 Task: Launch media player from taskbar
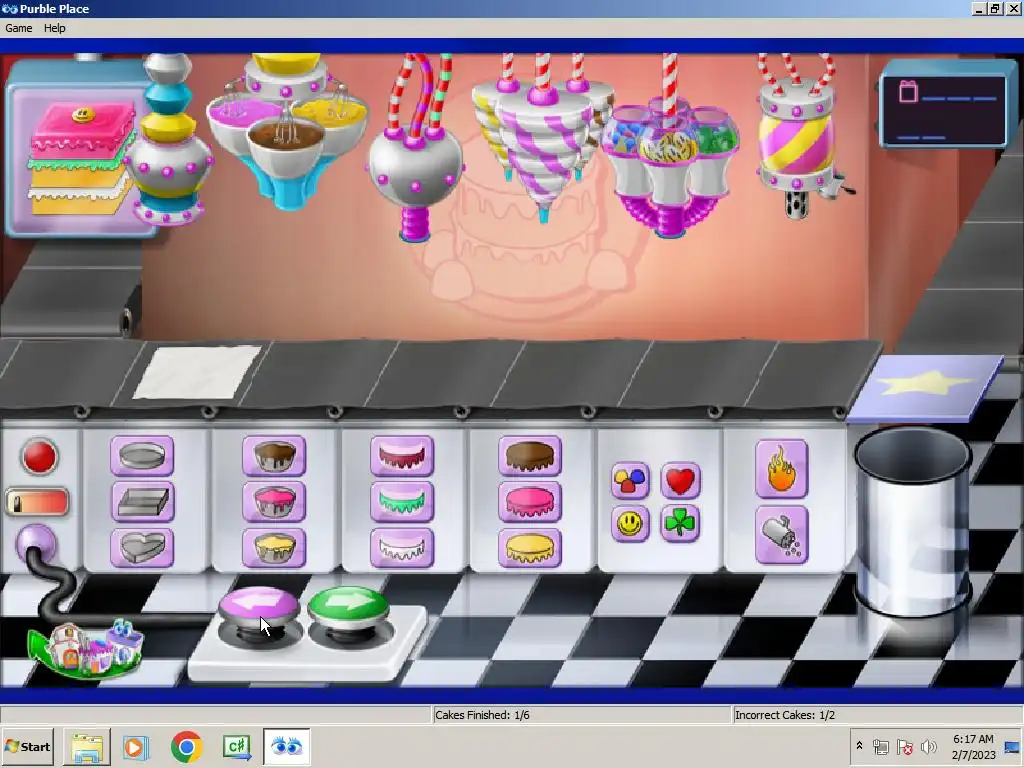pos(136,747)
